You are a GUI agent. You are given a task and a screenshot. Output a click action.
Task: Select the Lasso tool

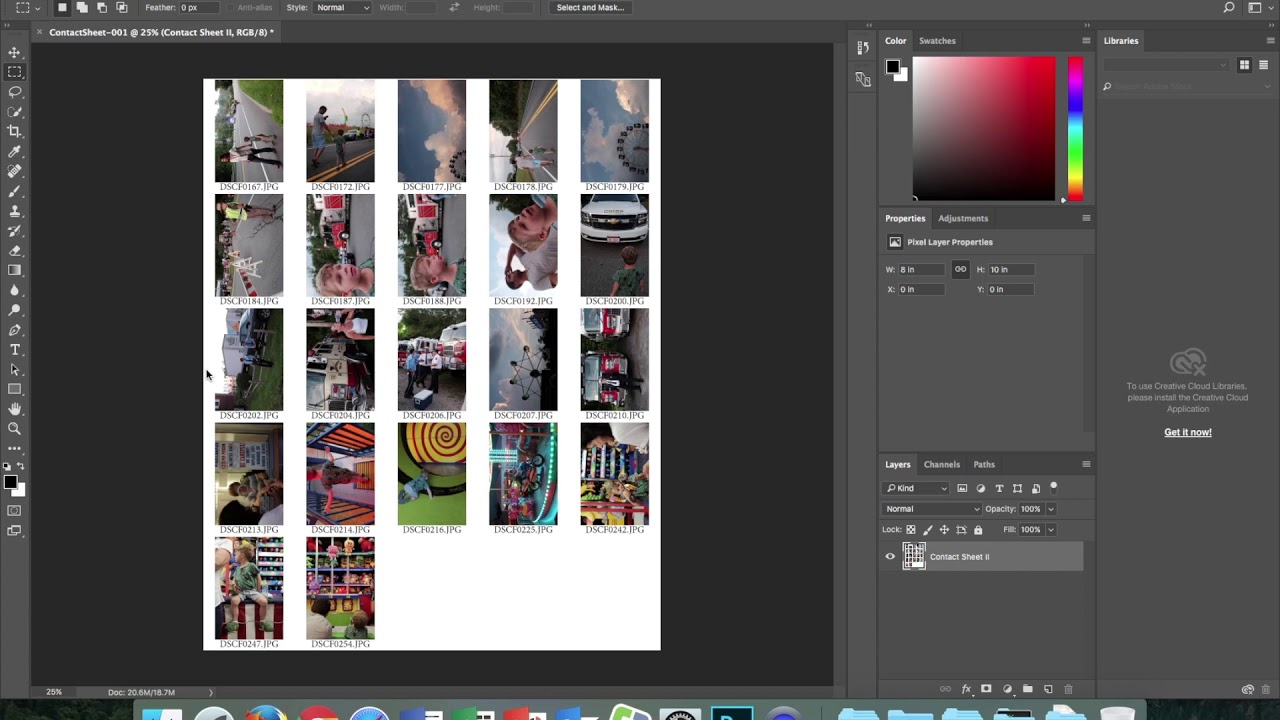click(x=14, y=92)
